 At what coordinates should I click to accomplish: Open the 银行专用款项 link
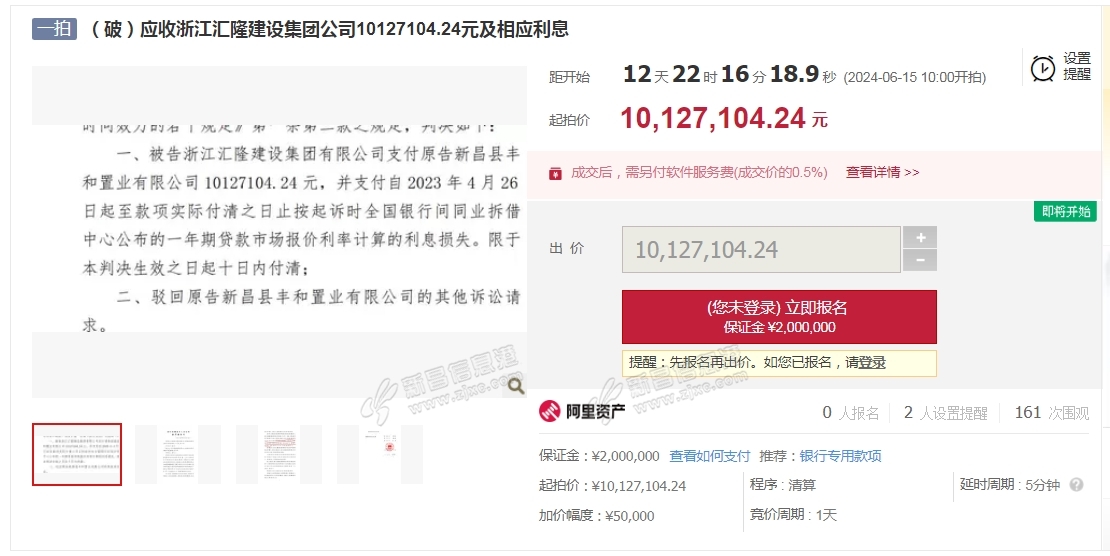pyautogui.click(x=840, y=456)
